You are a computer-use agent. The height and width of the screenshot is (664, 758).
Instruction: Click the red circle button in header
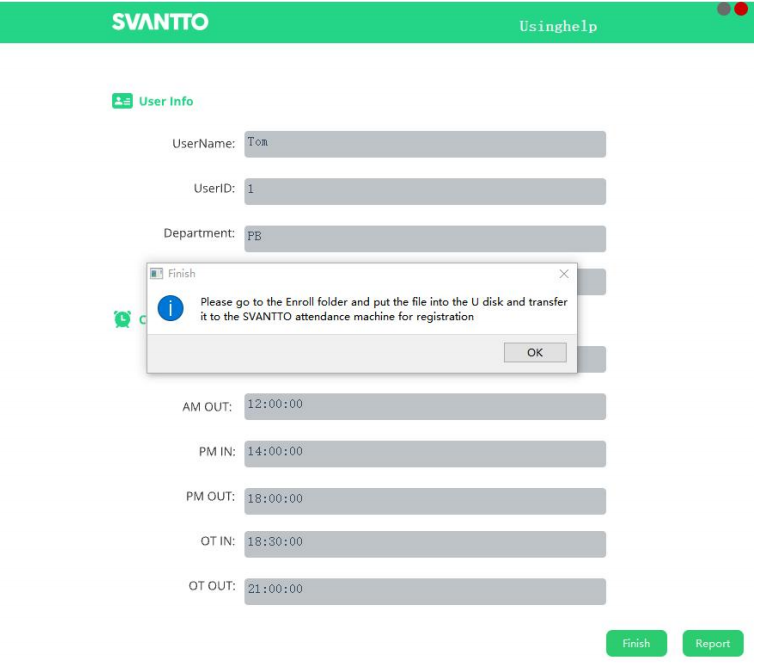741,9
